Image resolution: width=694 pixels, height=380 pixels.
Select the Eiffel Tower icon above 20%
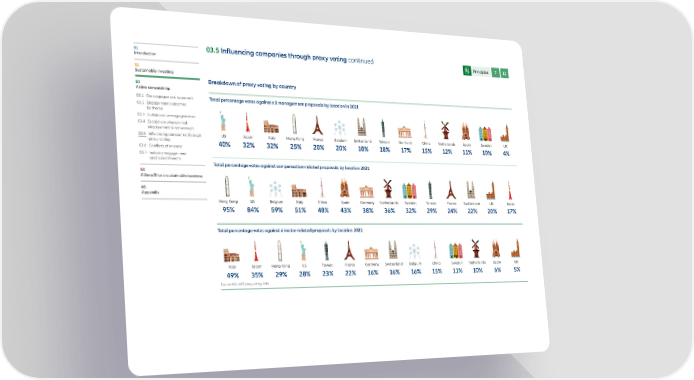(x=317, y=125)
